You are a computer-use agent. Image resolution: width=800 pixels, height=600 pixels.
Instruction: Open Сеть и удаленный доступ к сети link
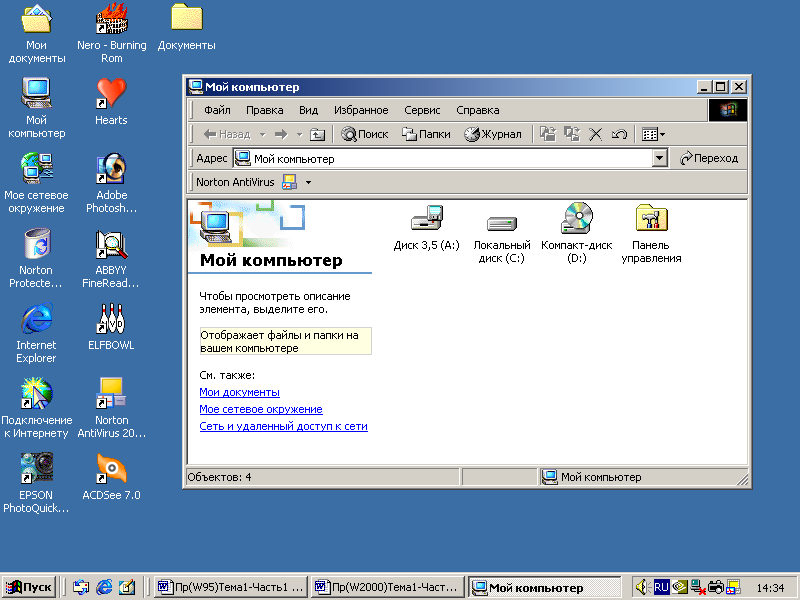(x=283, y=426)
